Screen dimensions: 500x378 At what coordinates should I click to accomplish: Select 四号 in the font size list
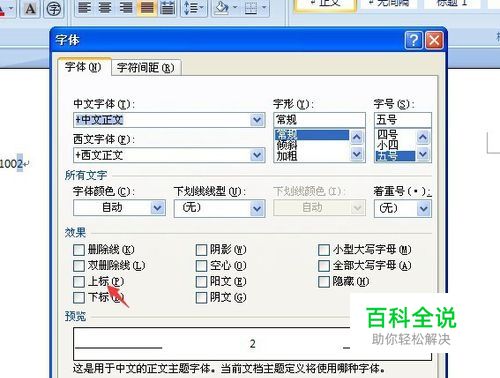click(387, 135)
